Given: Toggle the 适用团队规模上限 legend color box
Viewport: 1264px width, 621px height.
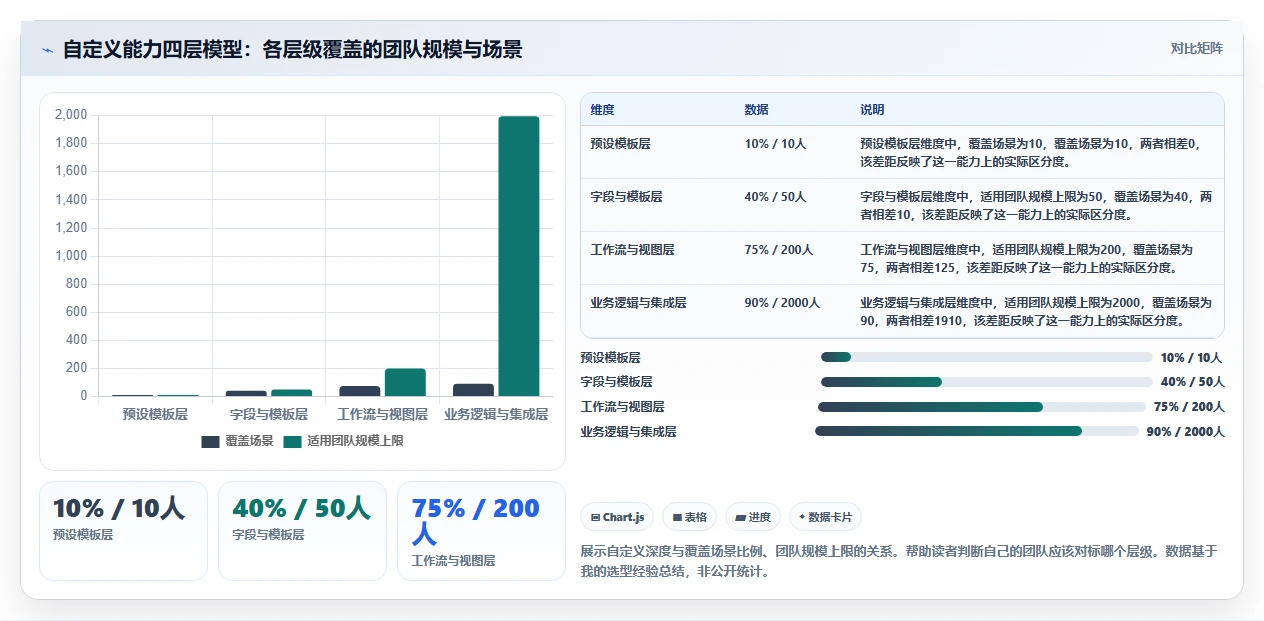Looking at the screenshot, I should (293, 441).
